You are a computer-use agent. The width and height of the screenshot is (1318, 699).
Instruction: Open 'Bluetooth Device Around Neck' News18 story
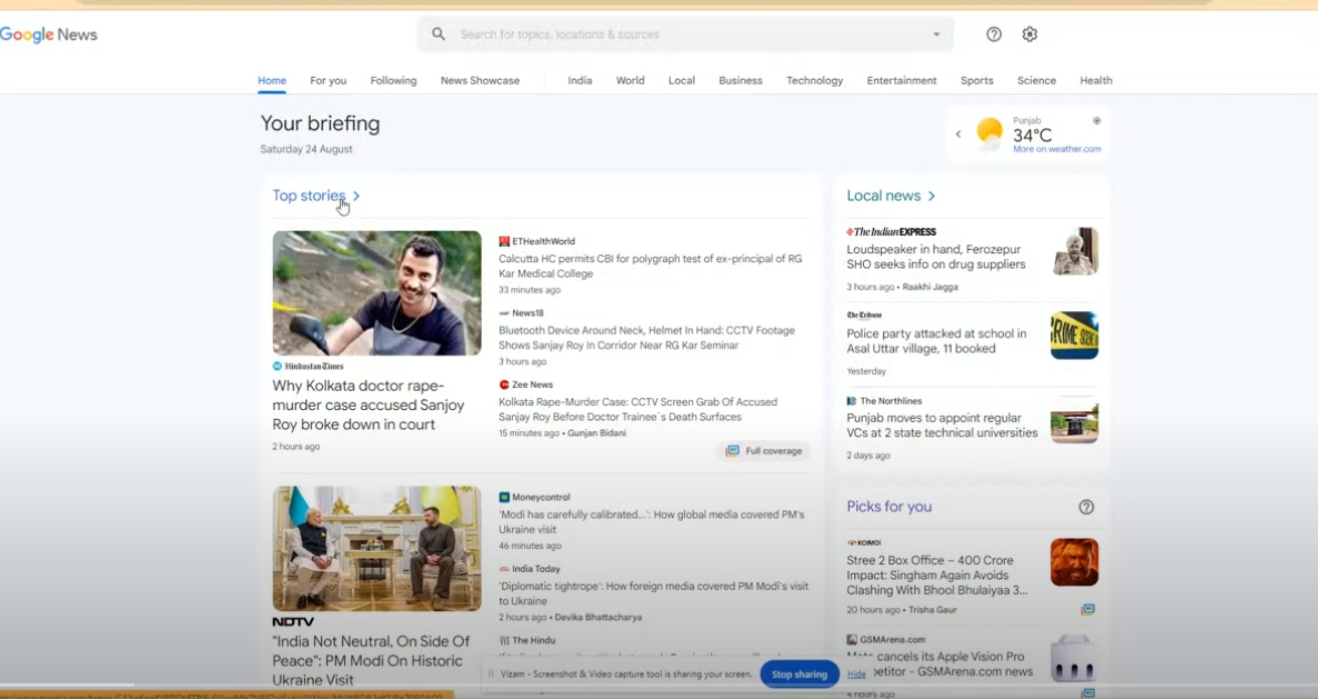[x=647, y=338]
